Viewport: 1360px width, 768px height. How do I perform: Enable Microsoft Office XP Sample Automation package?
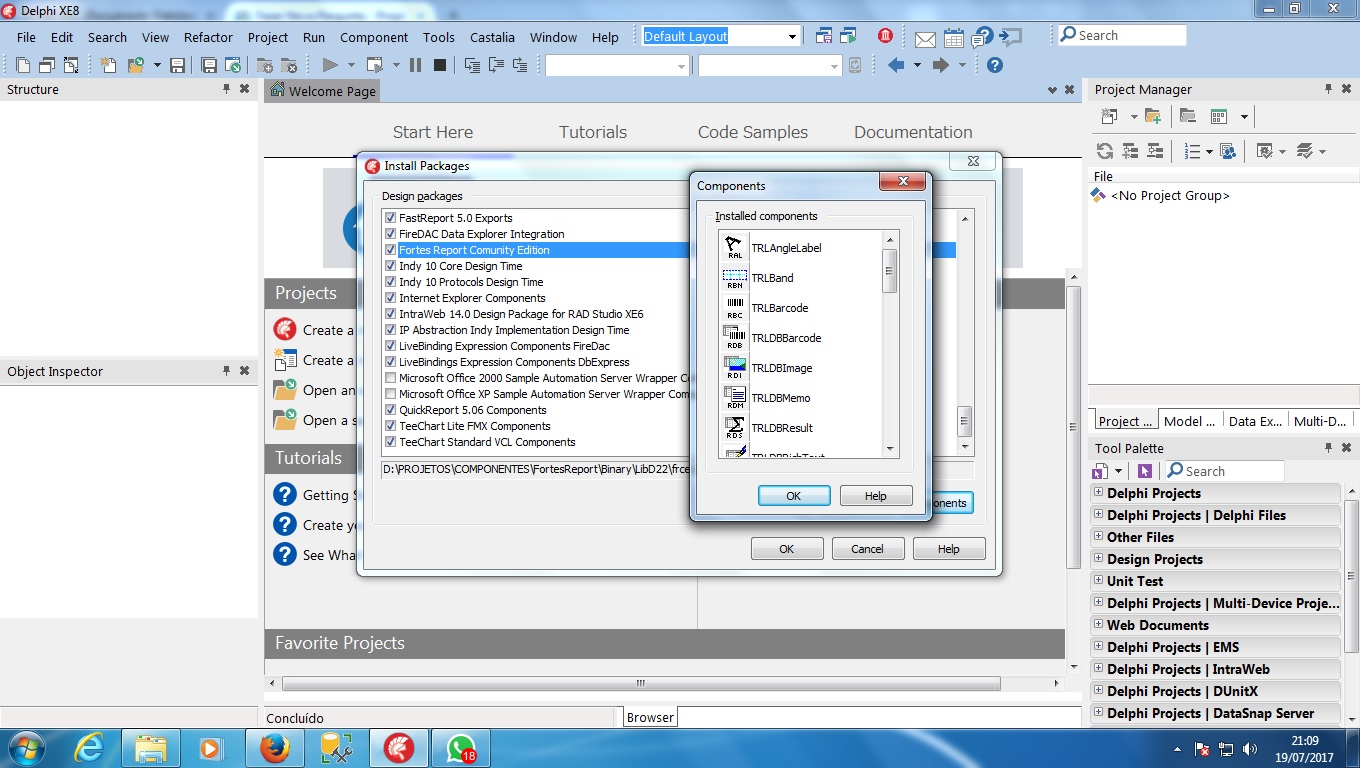pos(390,394)
